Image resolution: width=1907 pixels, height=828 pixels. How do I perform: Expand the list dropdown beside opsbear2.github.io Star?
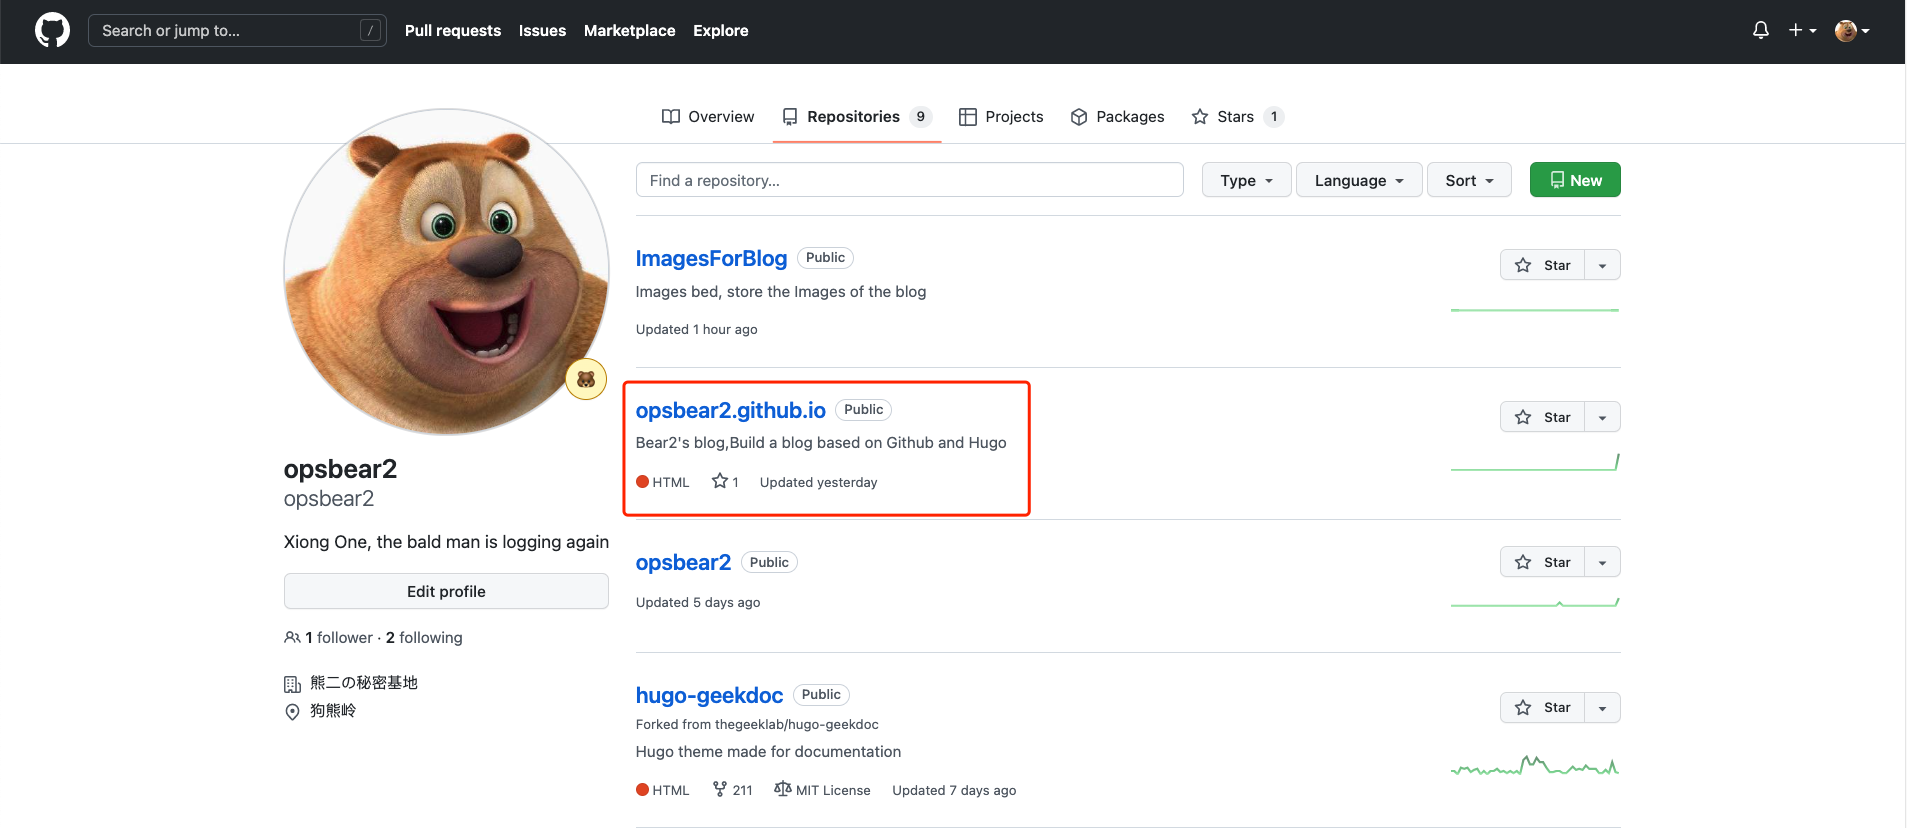pyautogui.click(x=1602, y=417)
